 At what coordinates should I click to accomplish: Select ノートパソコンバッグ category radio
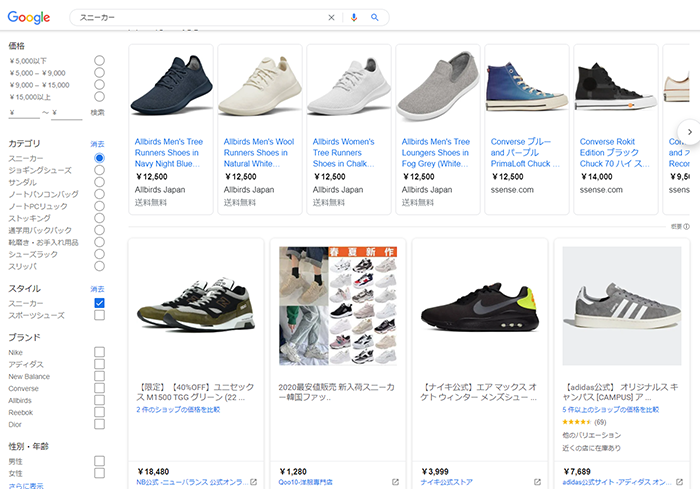(99, 194)
